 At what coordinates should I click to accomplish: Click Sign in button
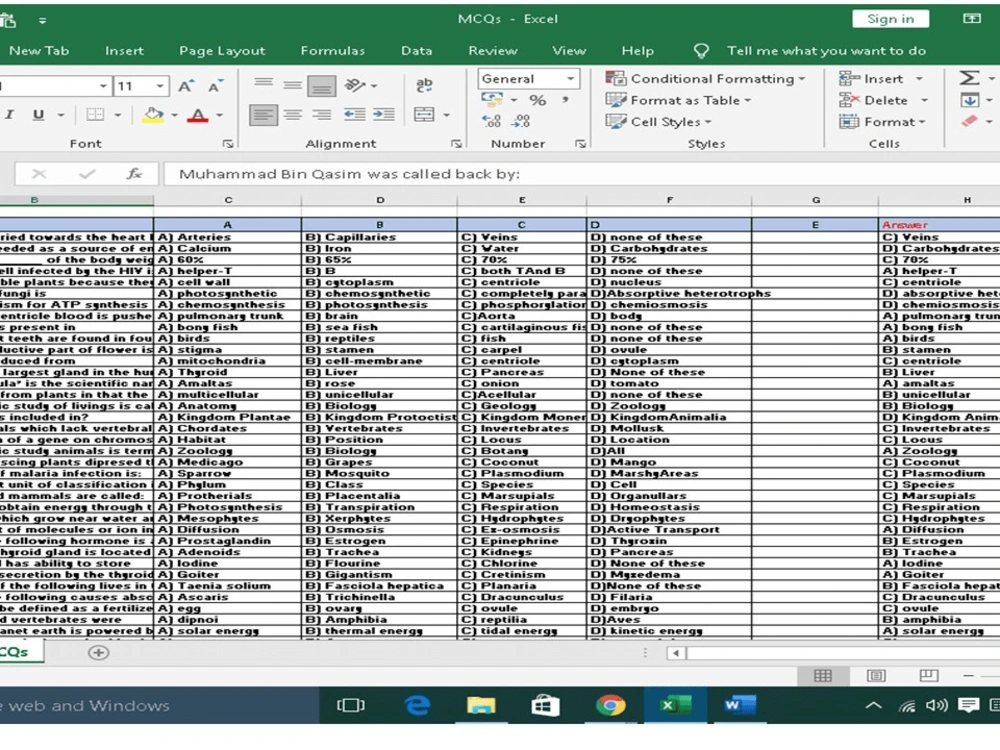point(890,19)
